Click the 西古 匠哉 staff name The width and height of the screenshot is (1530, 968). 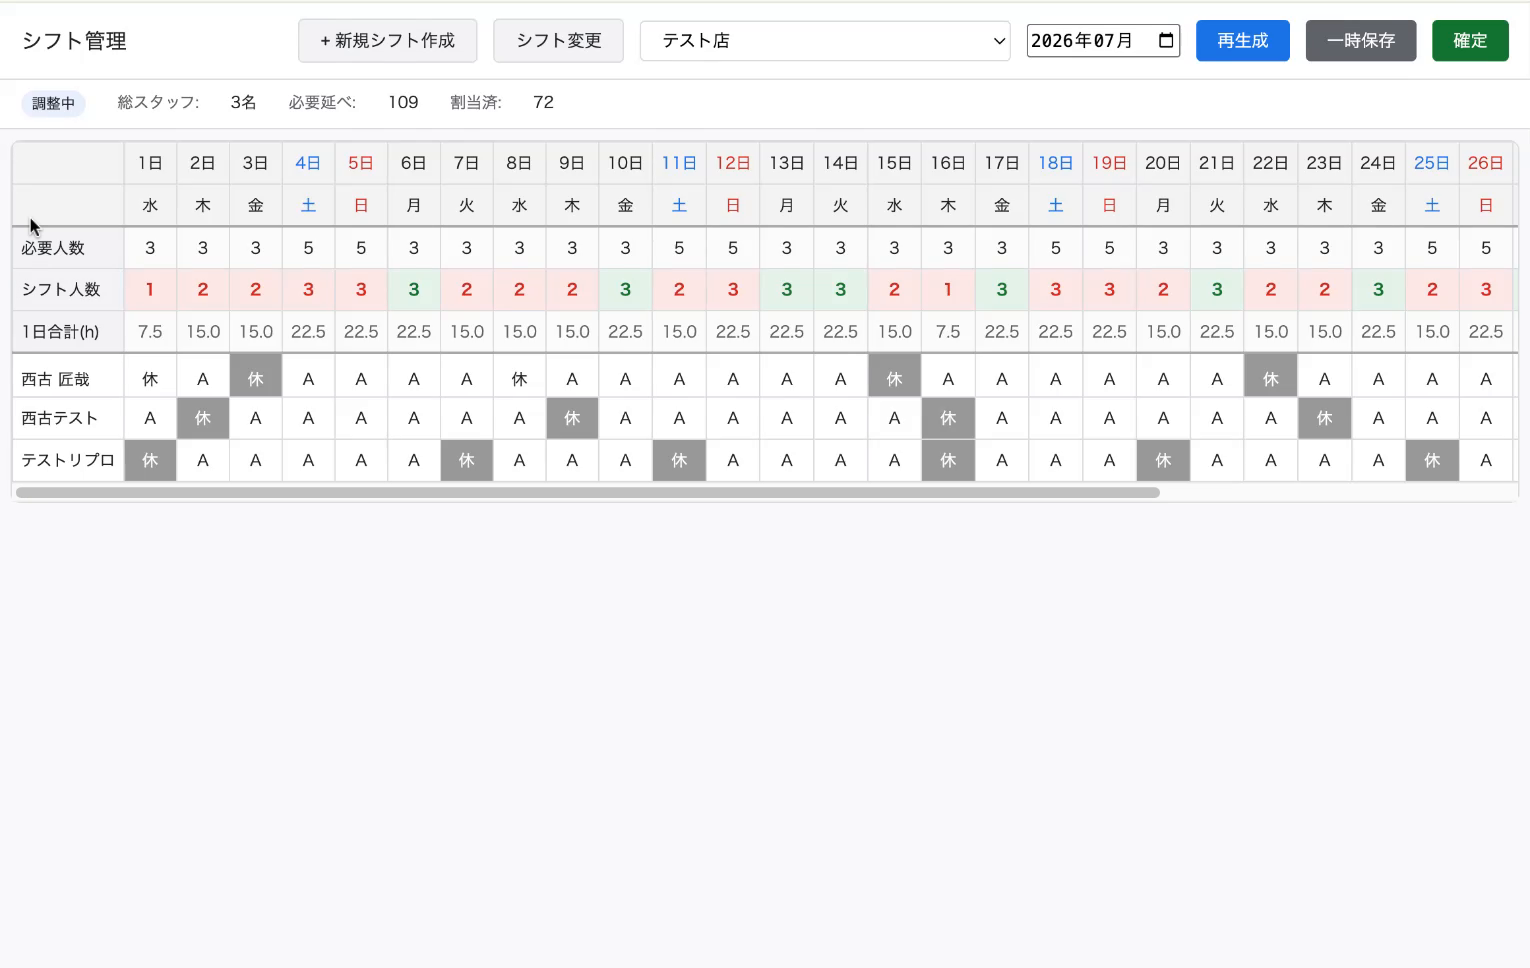(56, 380)
